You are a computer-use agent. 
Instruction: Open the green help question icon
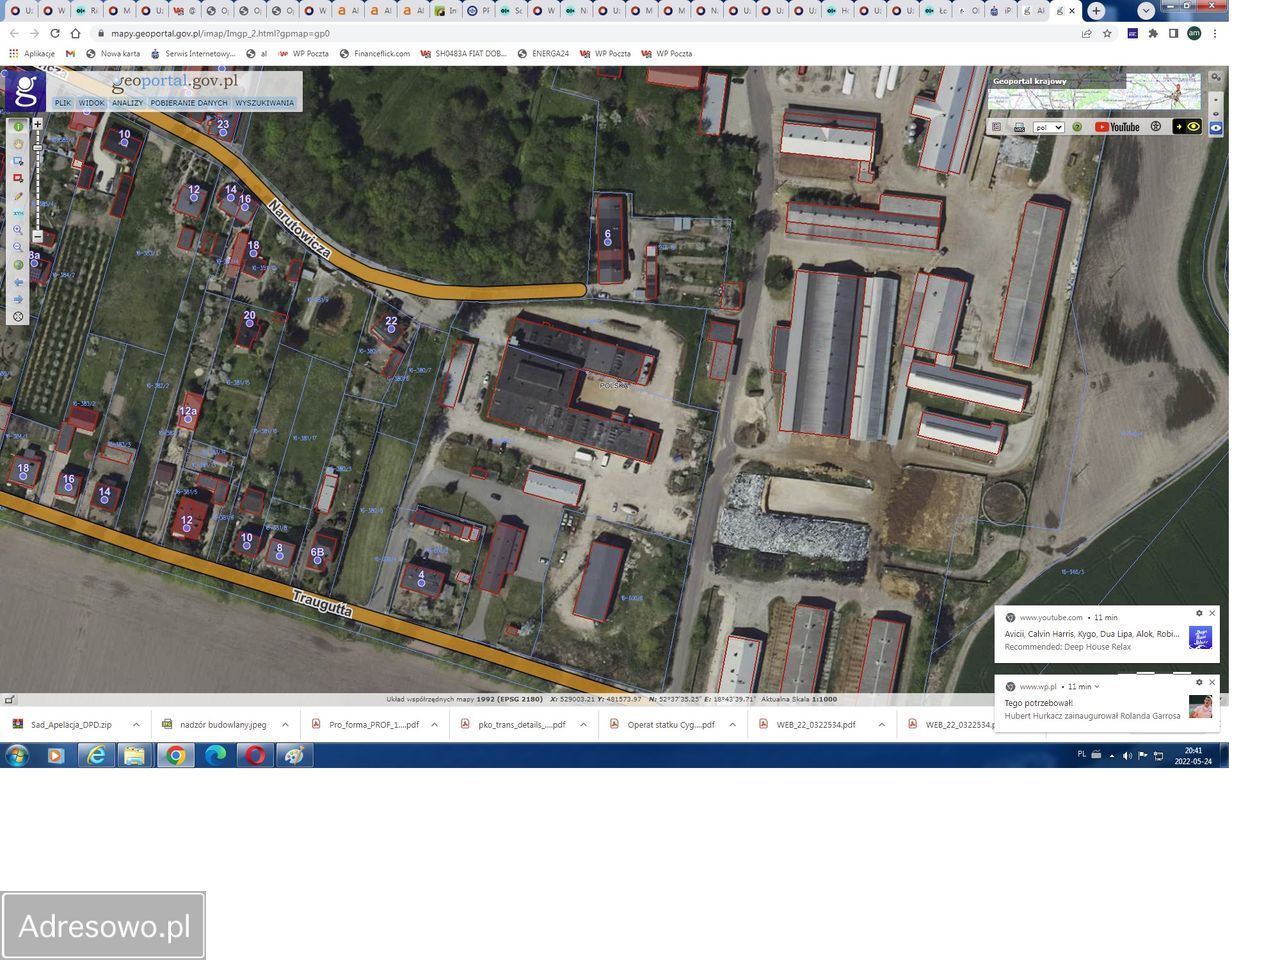coord(1077,127)
